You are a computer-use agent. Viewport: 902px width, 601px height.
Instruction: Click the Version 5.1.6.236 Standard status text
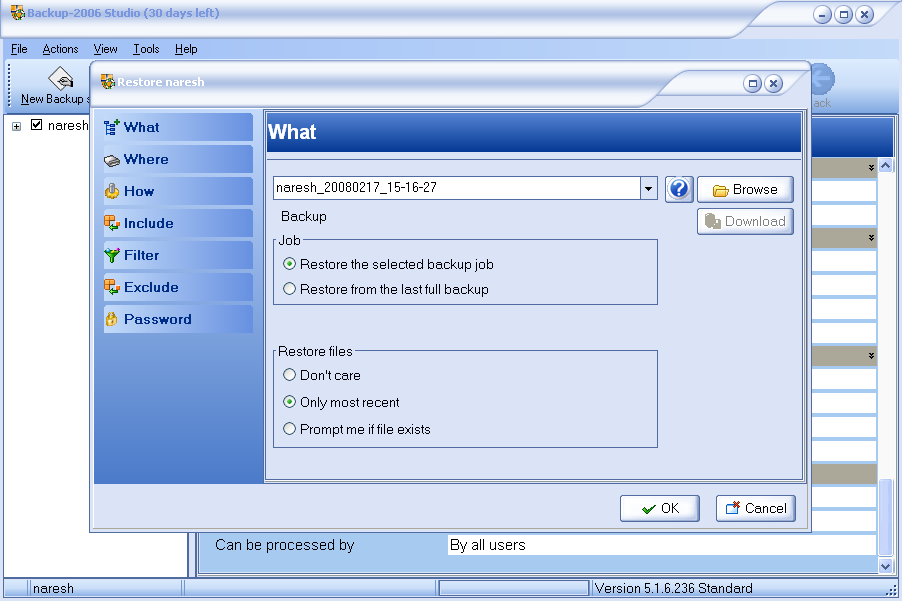click(674, 588)
